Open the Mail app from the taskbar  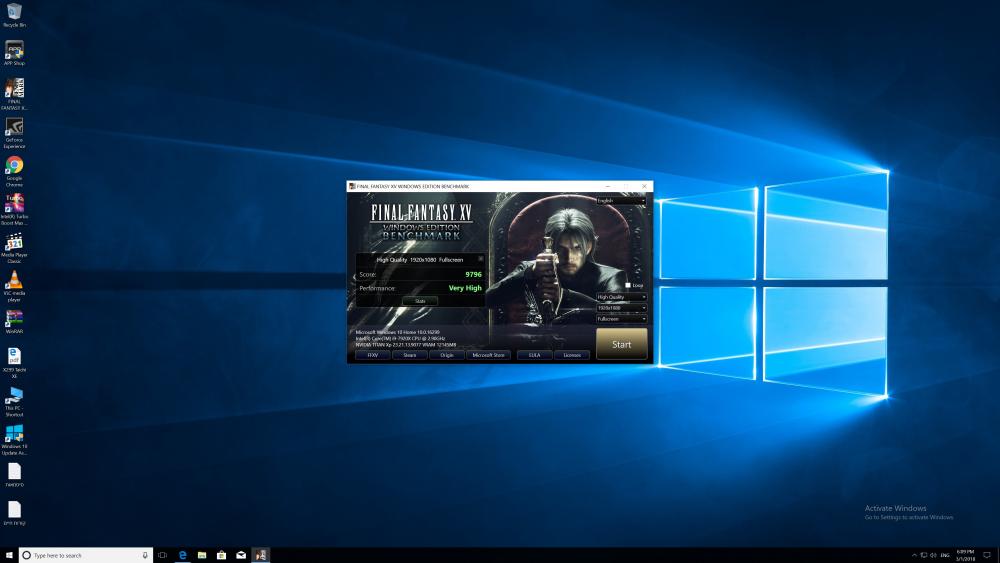(241, 555)
